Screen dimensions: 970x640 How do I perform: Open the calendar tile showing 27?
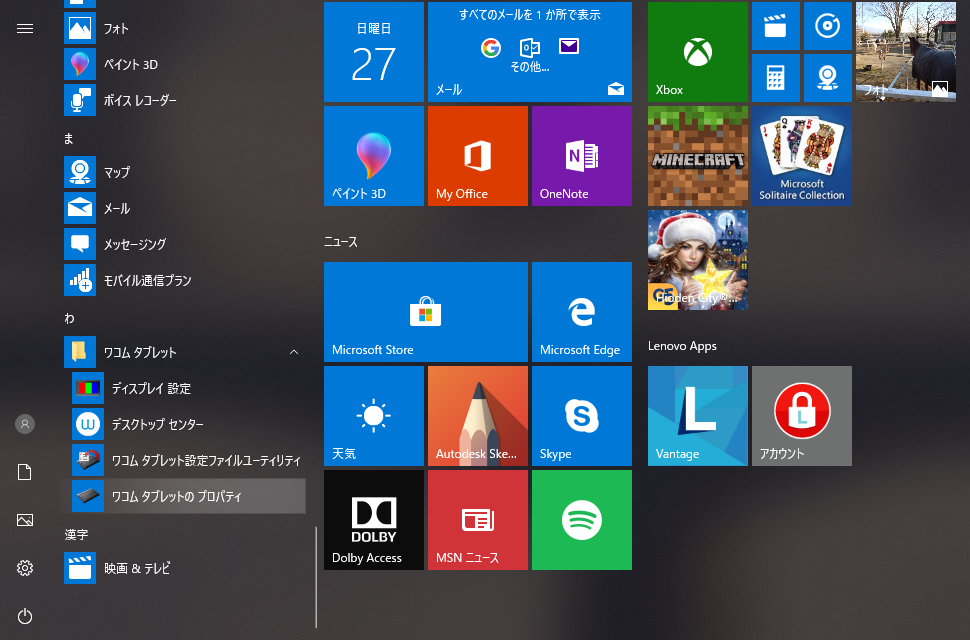click(374, 52)
